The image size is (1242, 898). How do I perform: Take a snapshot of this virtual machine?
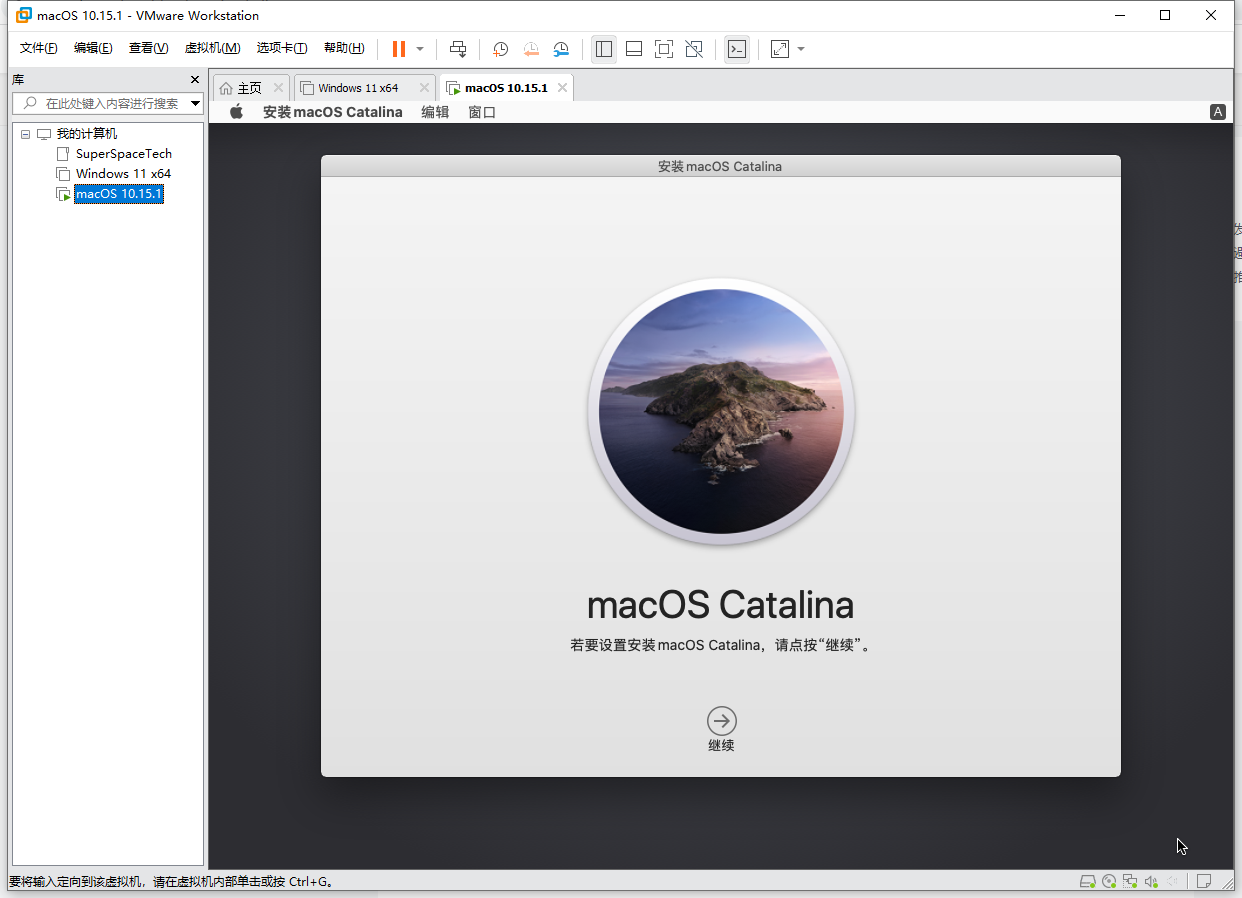coord(501,49)
